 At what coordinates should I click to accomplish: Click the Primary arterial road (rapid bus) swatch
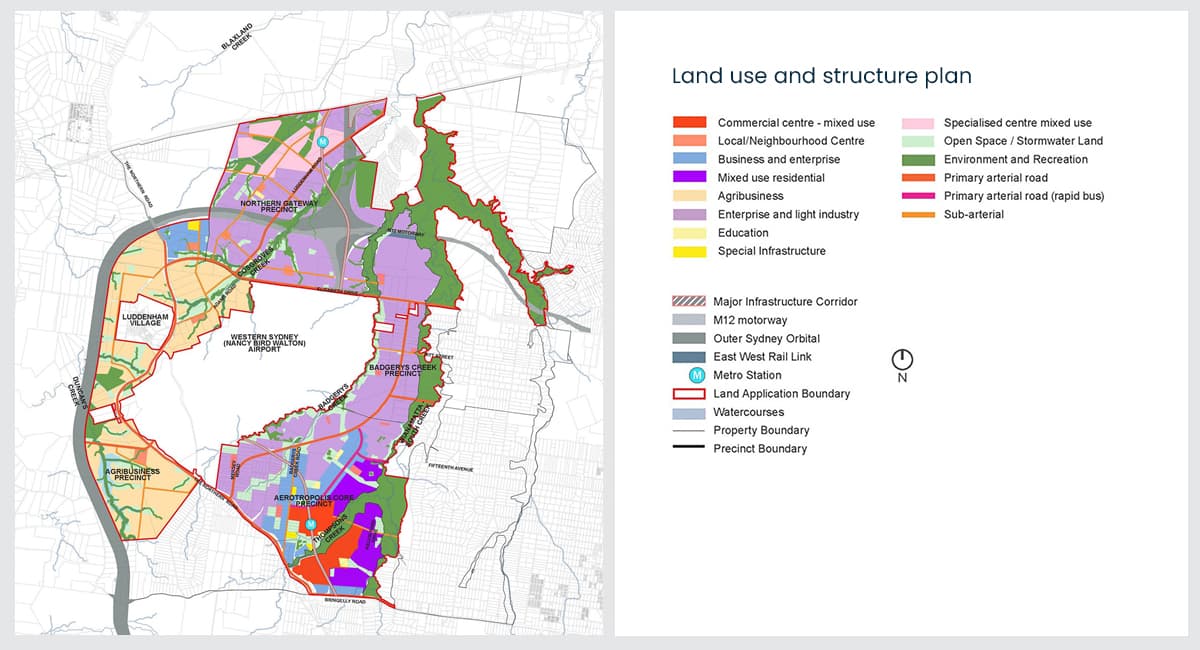917,196
